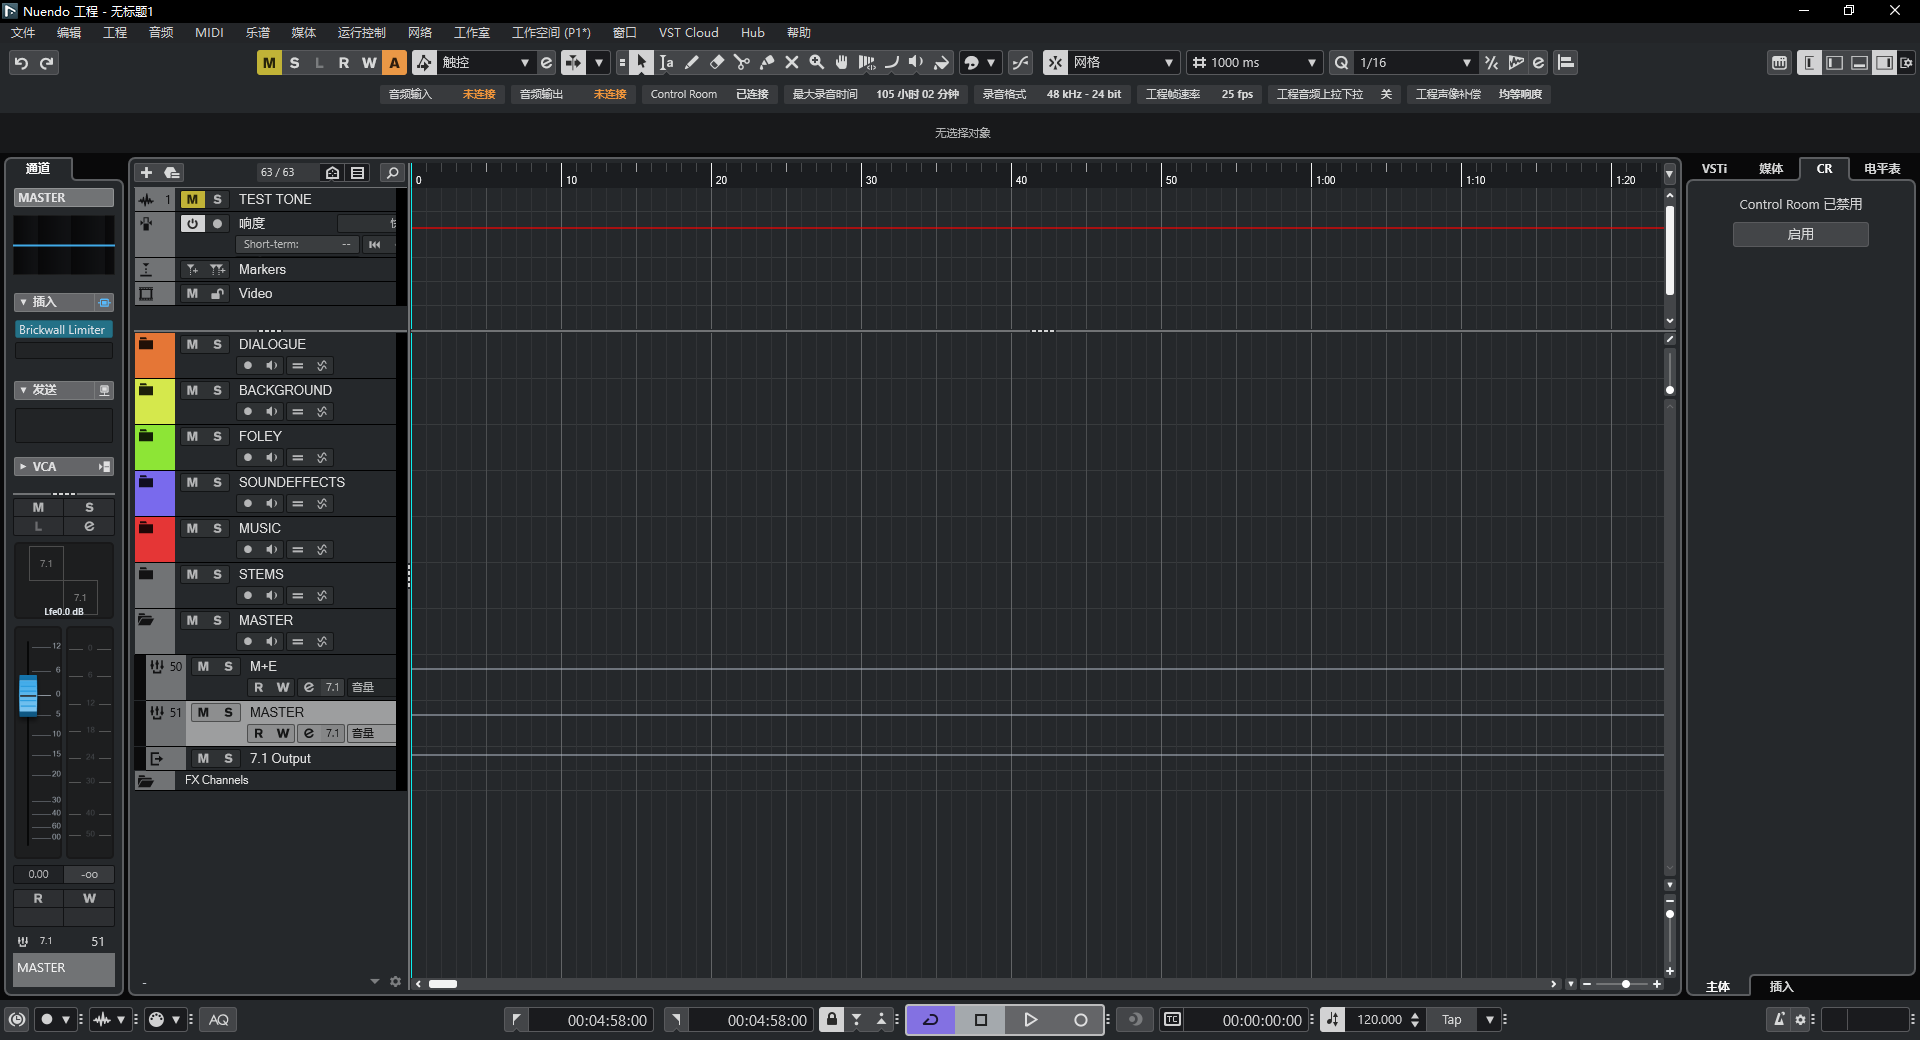Click the 启用 button to enable Control Room

(1800, 234)
